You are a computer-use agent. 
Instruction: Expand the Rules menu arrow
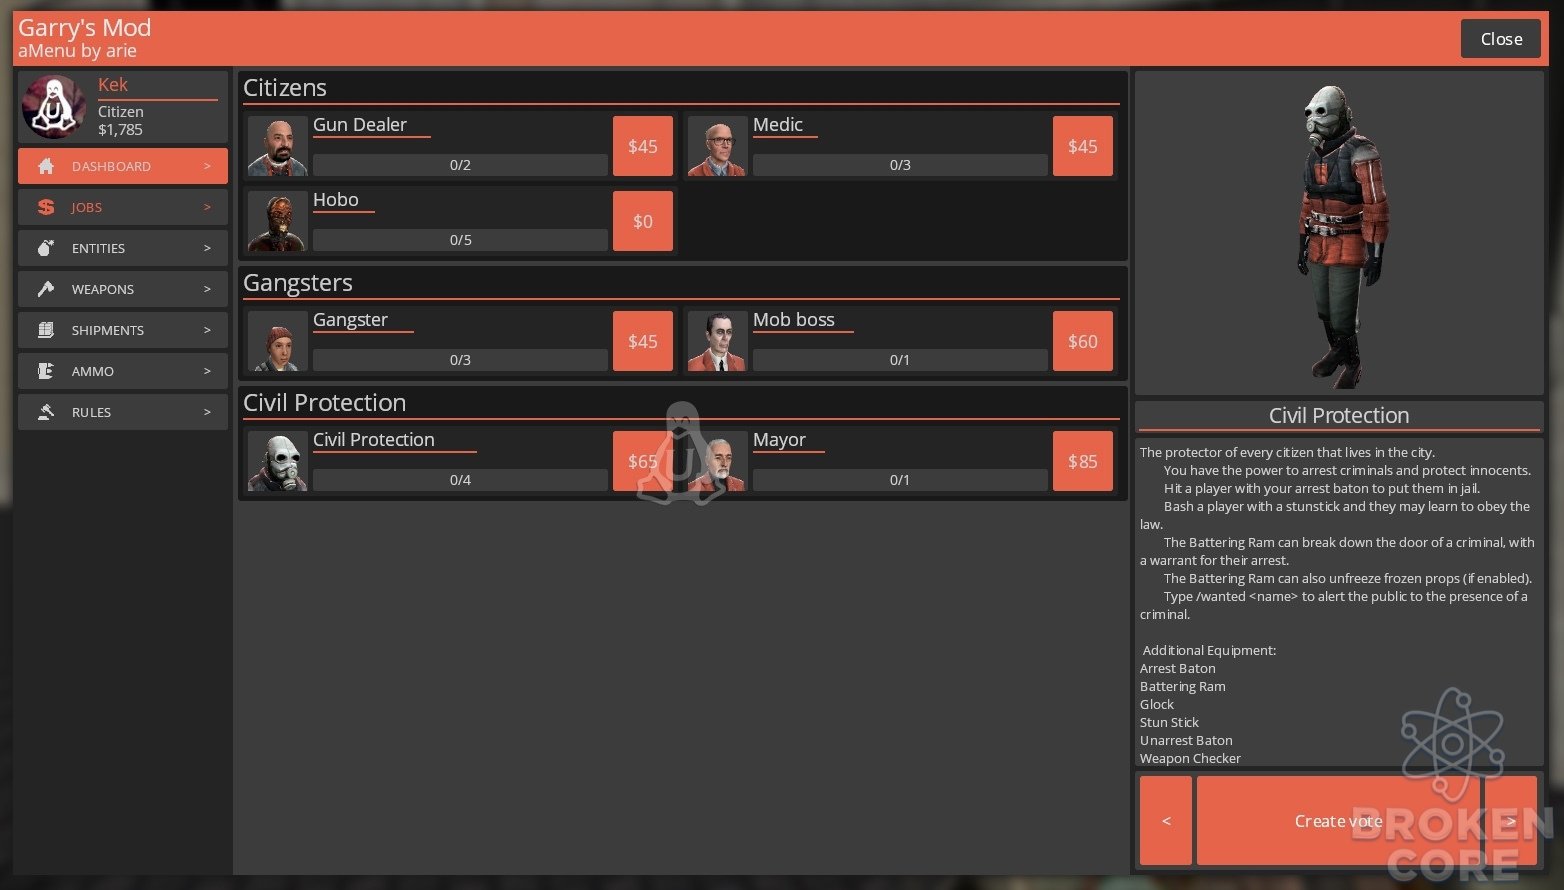[x=207, y=412]
